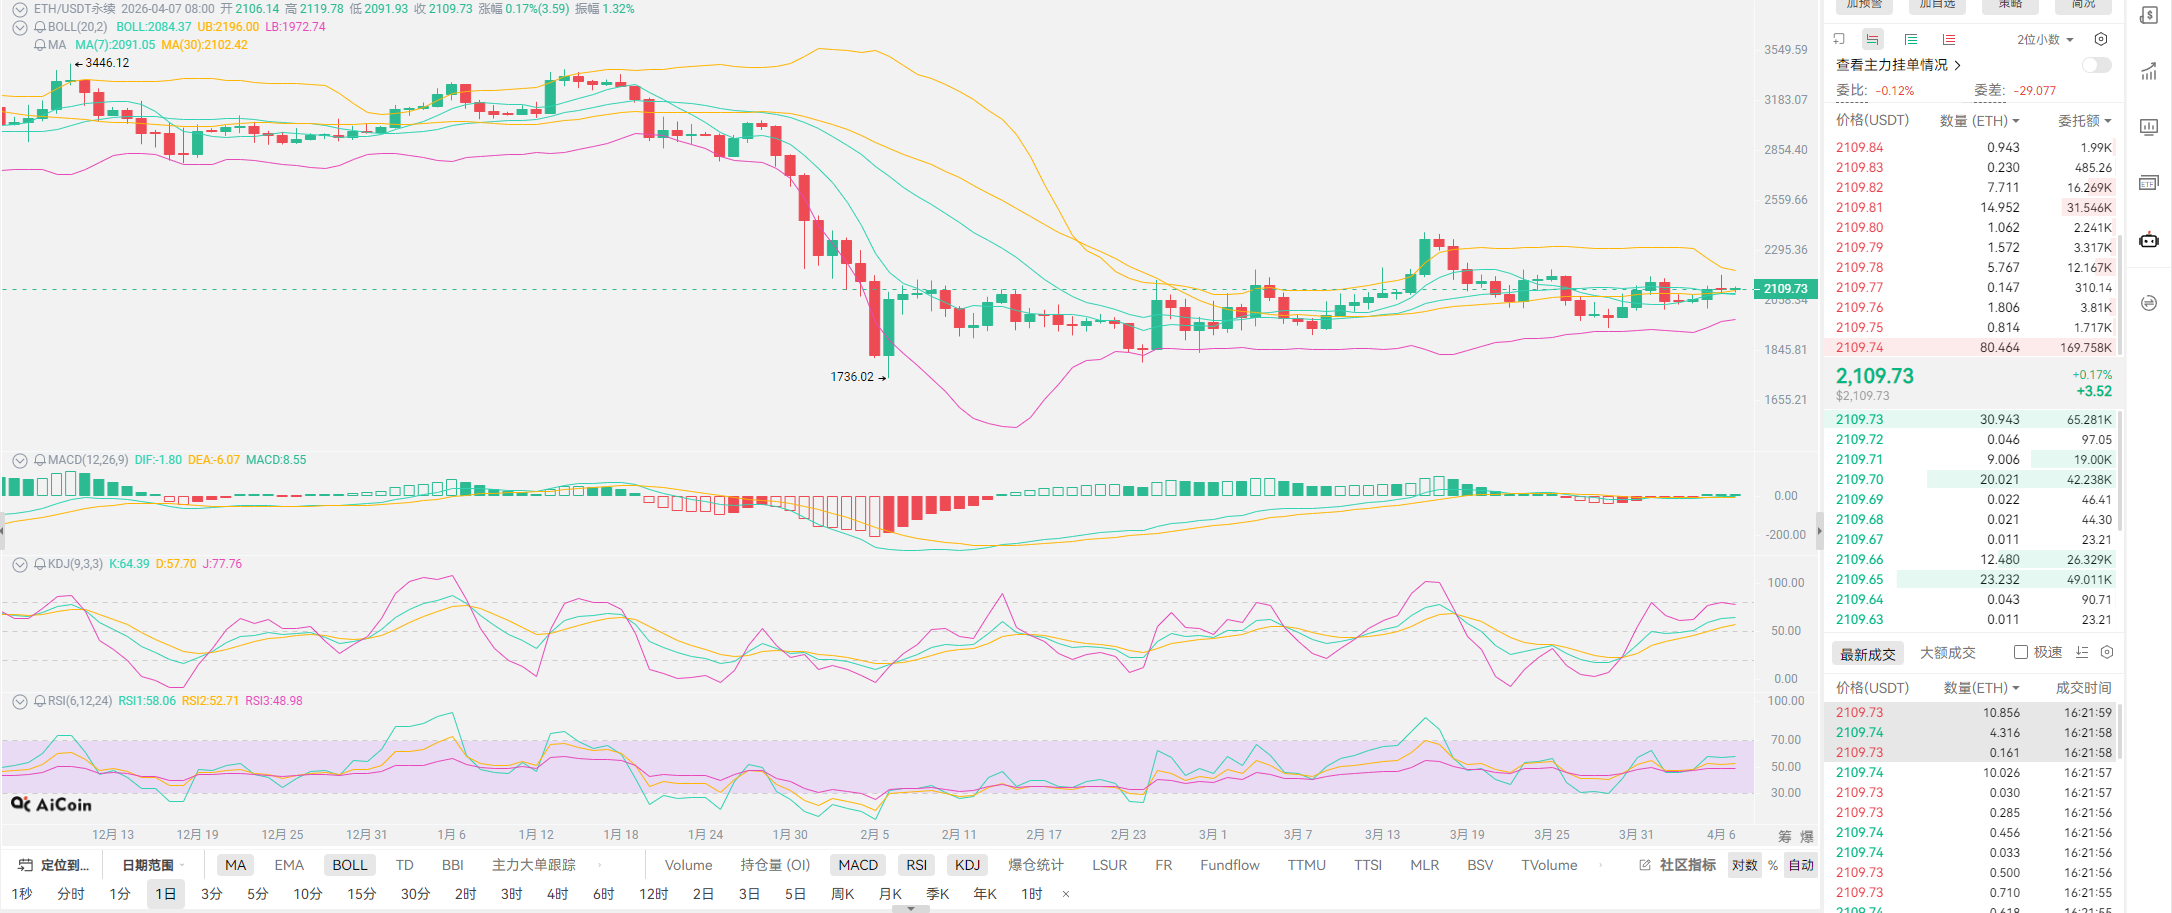The width and height of the screenshot is (2172, 913).
Task: Check the 极速 checkbox
Action: (2021, 652)
